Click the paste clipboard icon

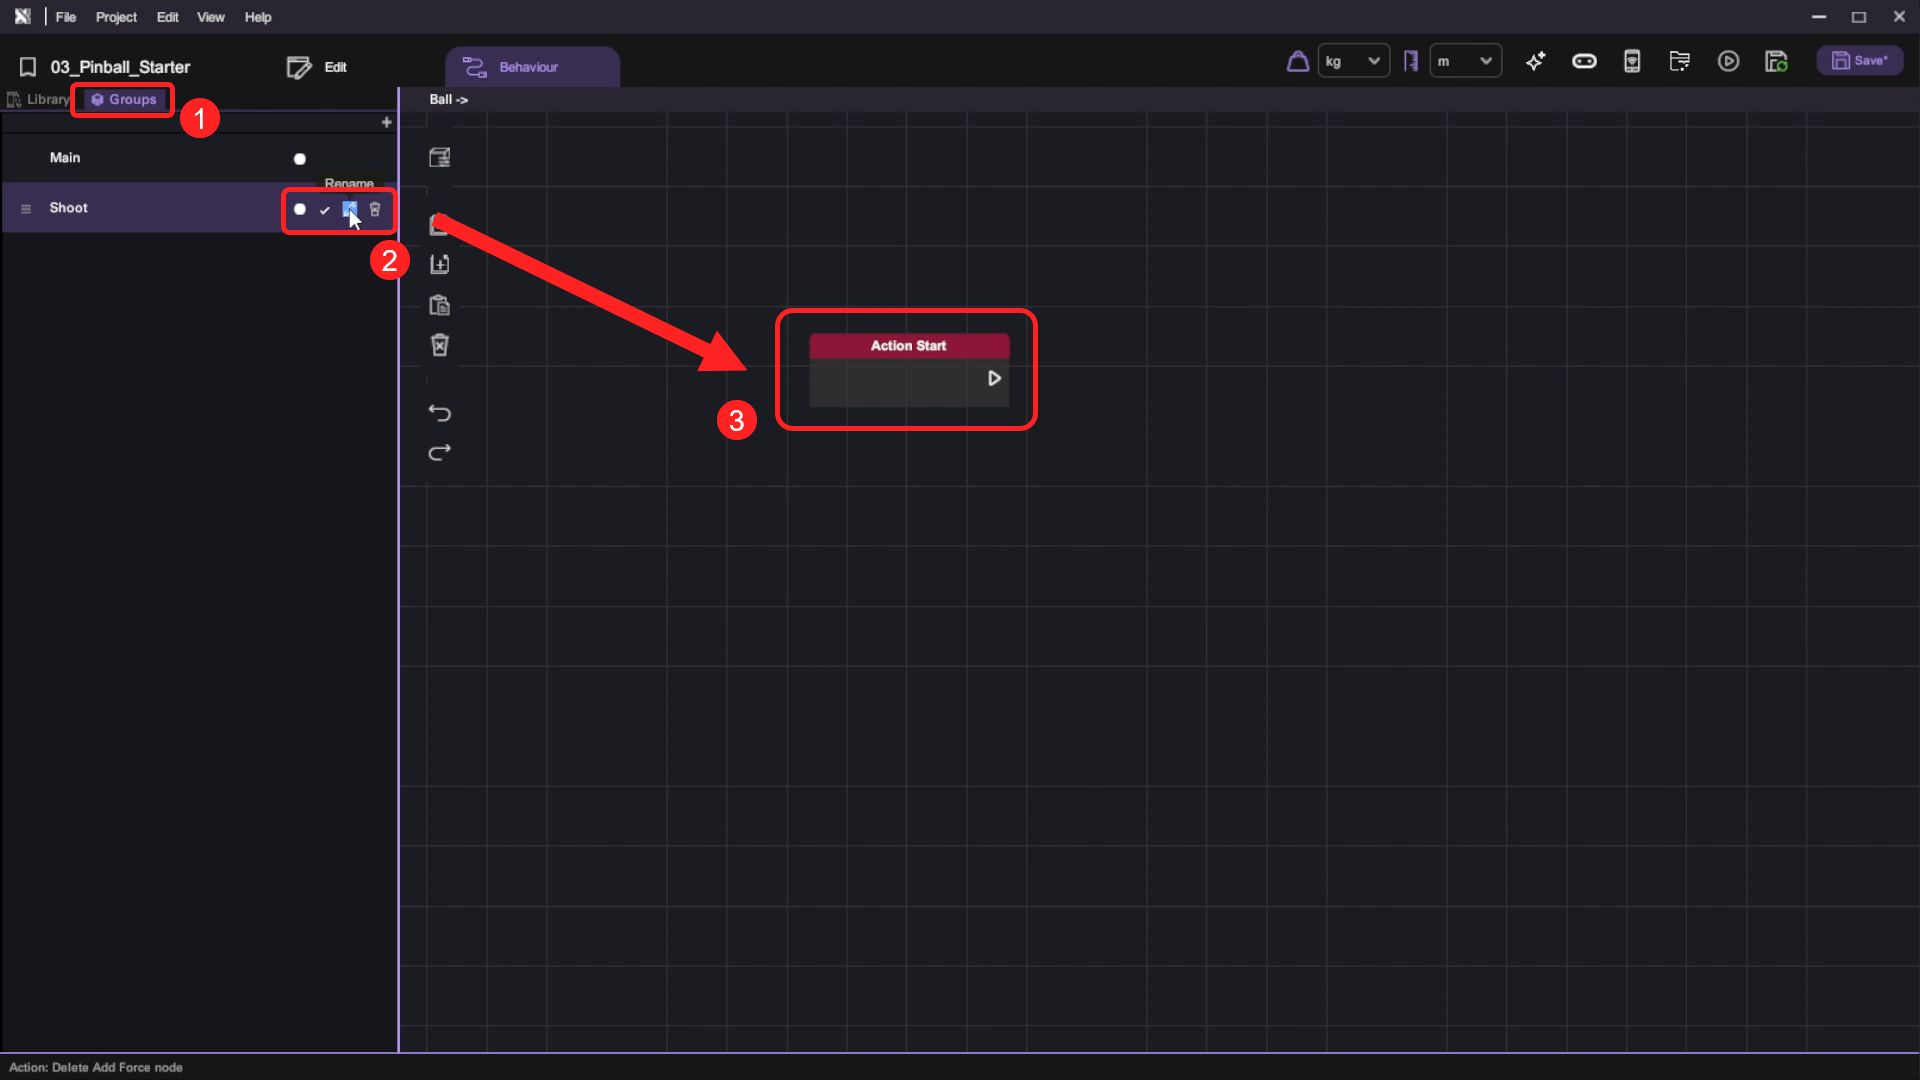pyautogui.click(x=440, y=305)
